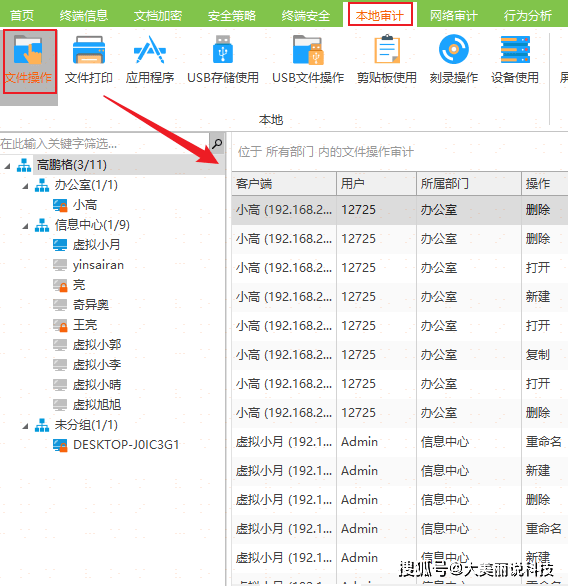This screenshot has width=568, height=586.
Task: Click the 未分组 group icon
Action: (42, 425)
